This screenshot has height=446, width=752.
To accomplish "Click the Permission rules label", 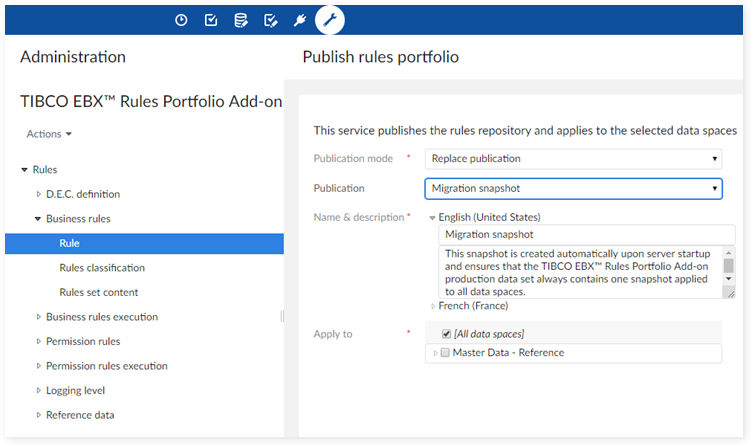I will click(x=83, y=341).
